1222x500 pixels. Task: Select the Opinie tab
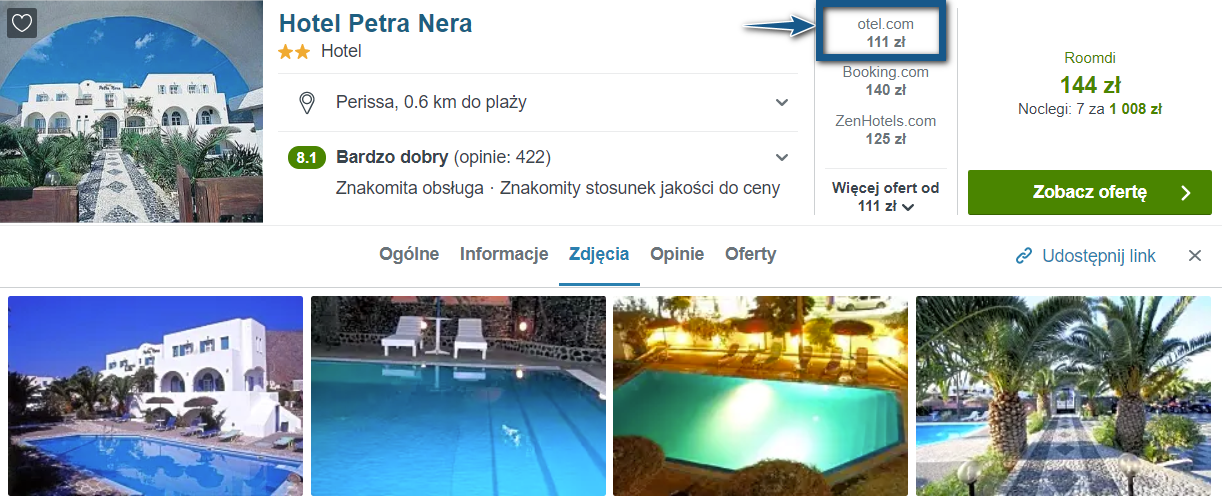(677, 254)
